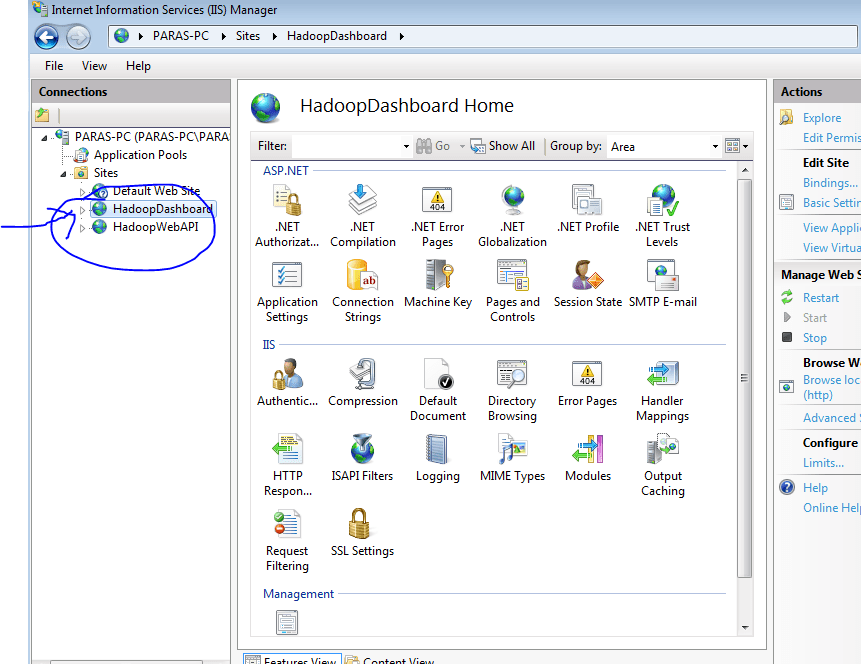
Task: Open the Filter dropdown arrow
Action: [x=406, y=146]
